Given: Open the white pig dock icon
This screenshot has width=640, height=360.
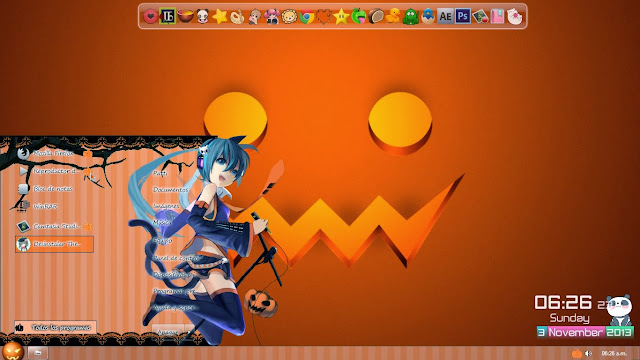Looking at the screenshot, I should [x=515, y=17].
